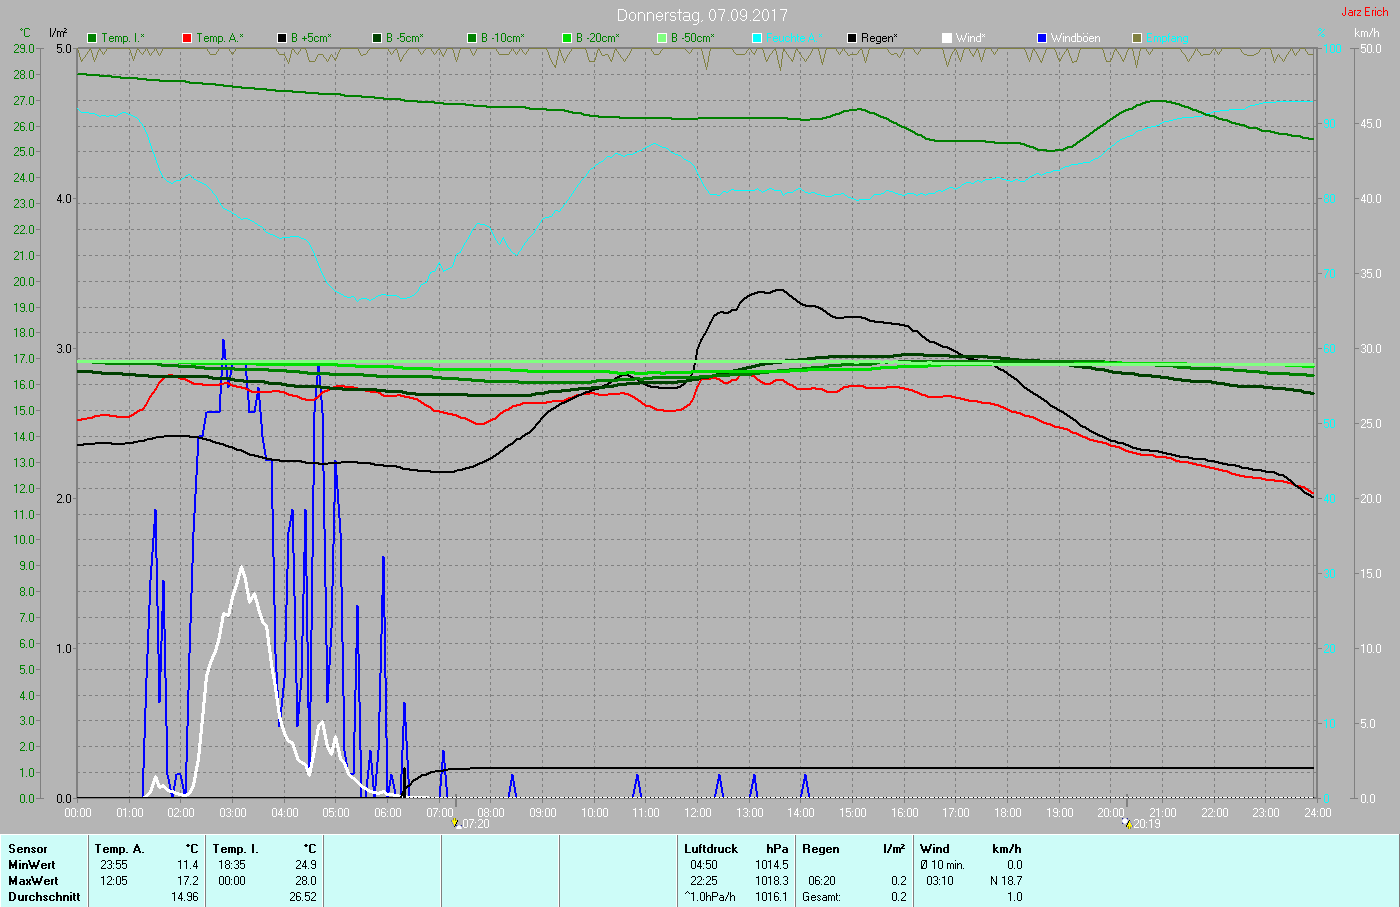Click the bright green B -20cm legend swatch
The width and height of the screenshot is (1400, 907).
click(x=567, y=38)
